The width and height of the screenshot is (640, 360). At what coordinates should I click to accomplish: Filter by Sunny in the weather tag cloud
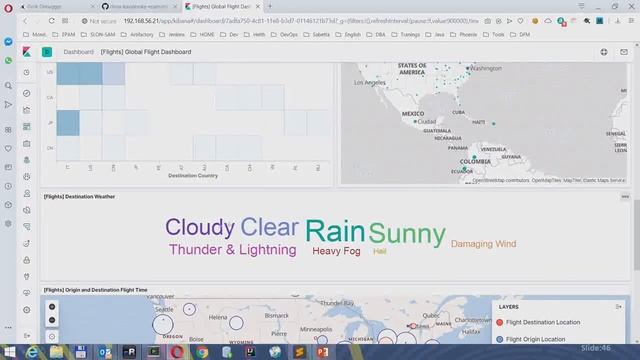click(x=407, y=234)
